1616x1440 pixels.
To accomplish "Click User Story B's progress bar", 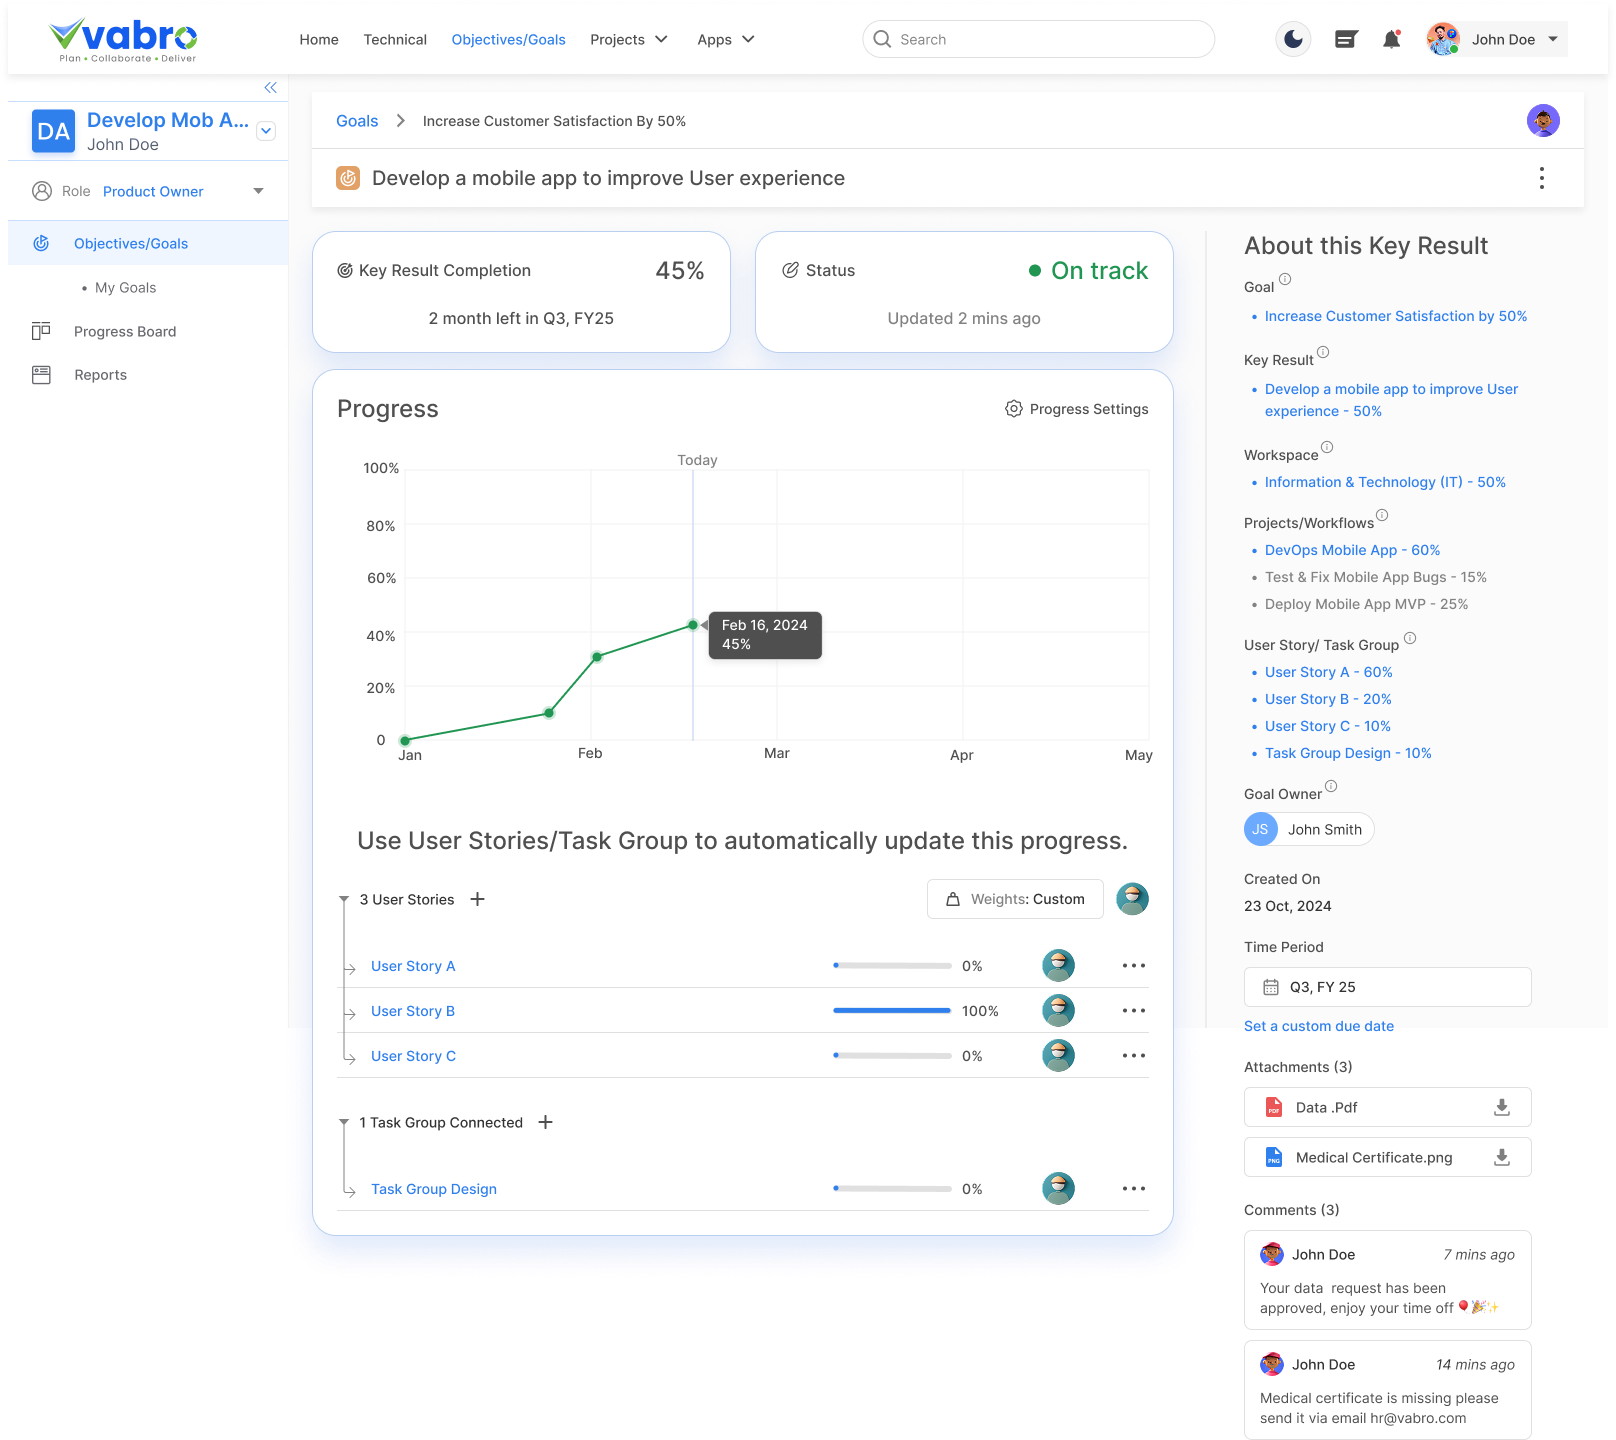I will (x=890, y=1010).
